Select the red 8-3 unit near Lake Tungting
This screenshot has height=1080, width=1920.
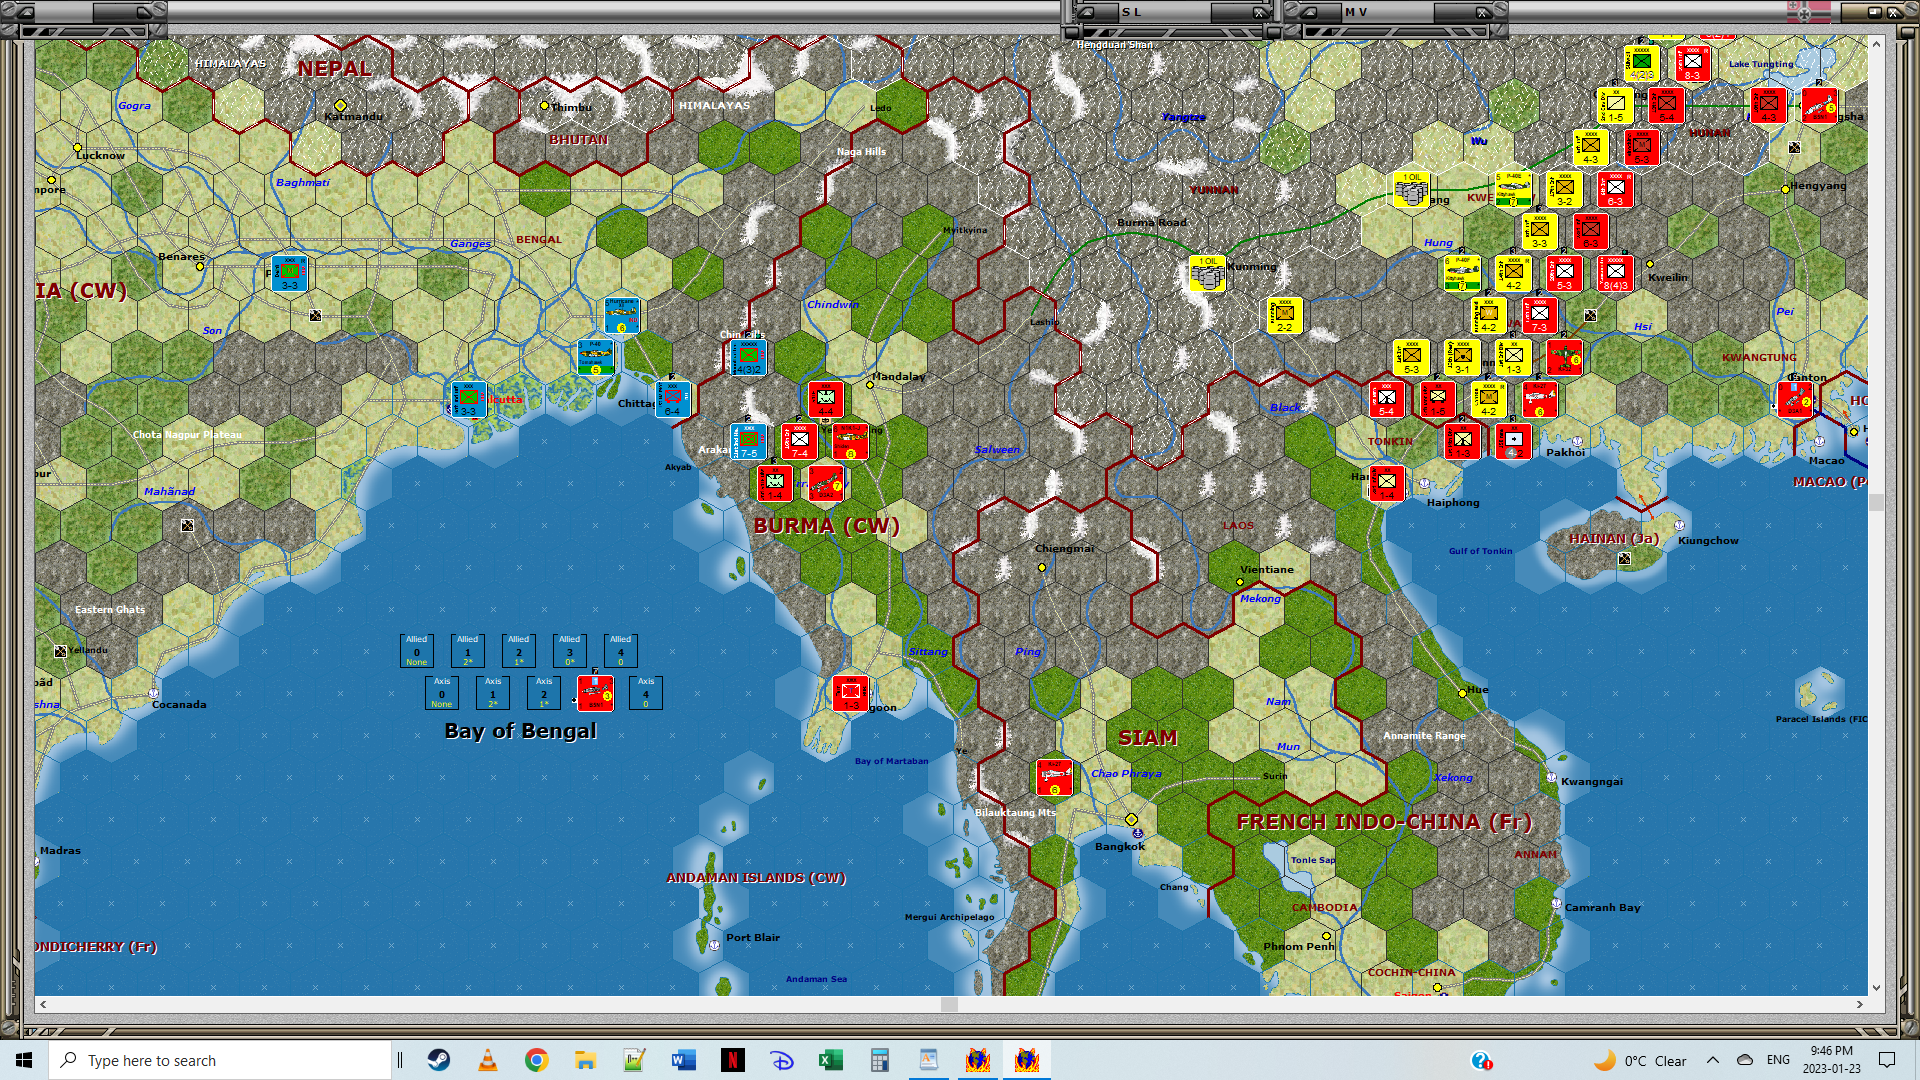coord(1692,63)
